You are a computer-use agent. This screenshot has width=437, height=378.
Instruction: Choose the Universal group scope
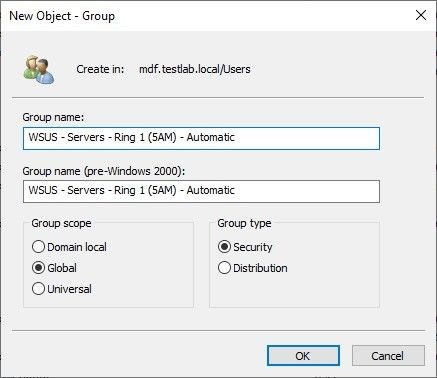62,289
